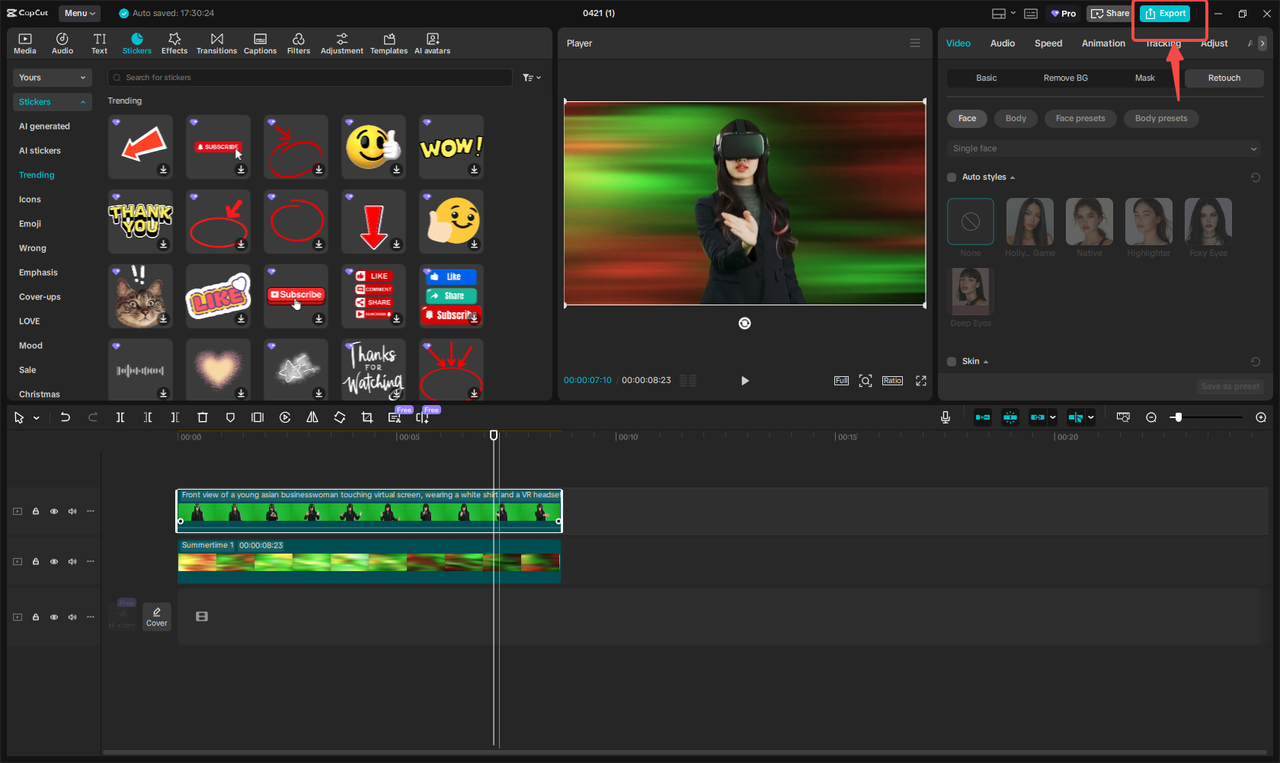This screenshot has width=1280, height=763.
Task: Click the Export button
Action: coord(1164,13)
